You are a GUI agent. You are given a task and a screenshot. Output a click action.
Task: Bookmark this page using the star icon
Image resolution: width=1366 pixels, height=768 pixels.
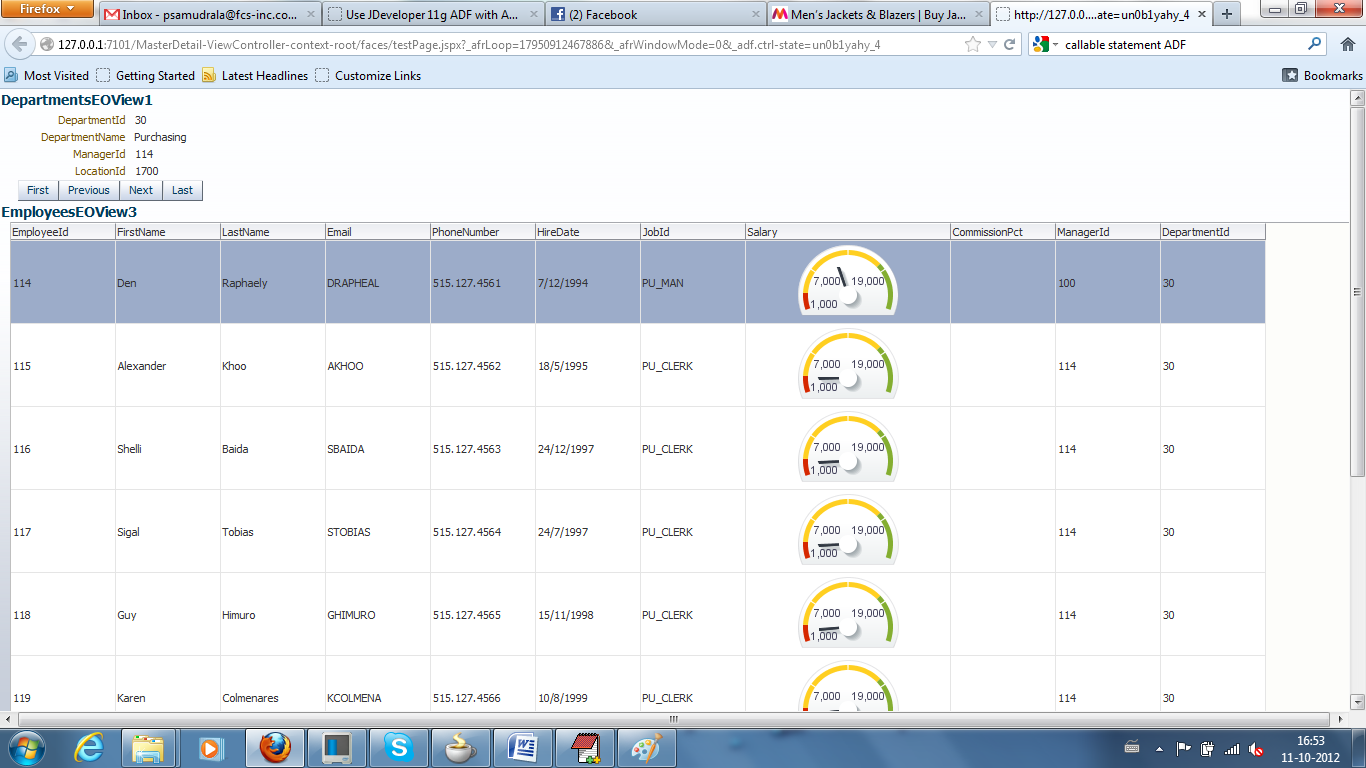coord(971,45)
